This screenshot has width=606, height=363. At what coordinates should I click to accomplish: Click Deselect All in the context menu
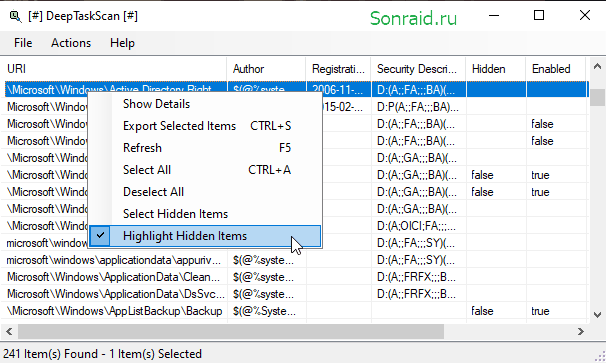(x=205, y=192)
